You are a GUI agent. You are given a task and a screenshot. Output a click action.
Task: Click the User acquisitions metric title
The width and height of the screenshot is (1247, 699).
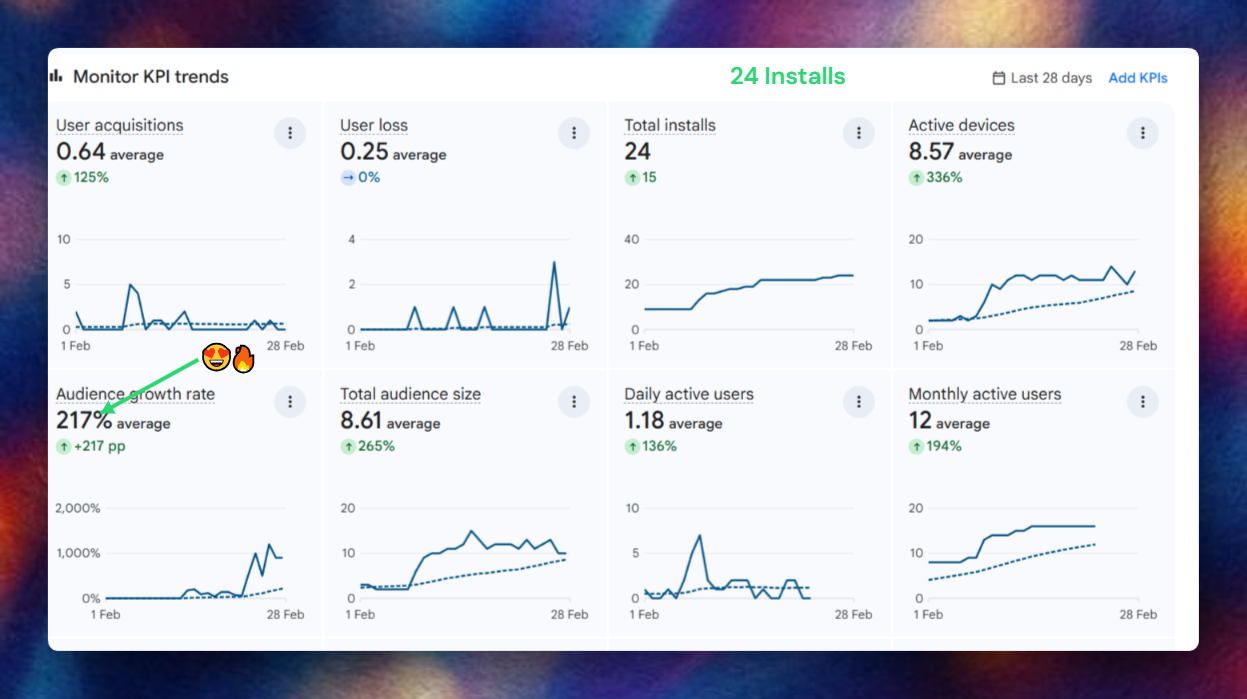tap(119, 125)
